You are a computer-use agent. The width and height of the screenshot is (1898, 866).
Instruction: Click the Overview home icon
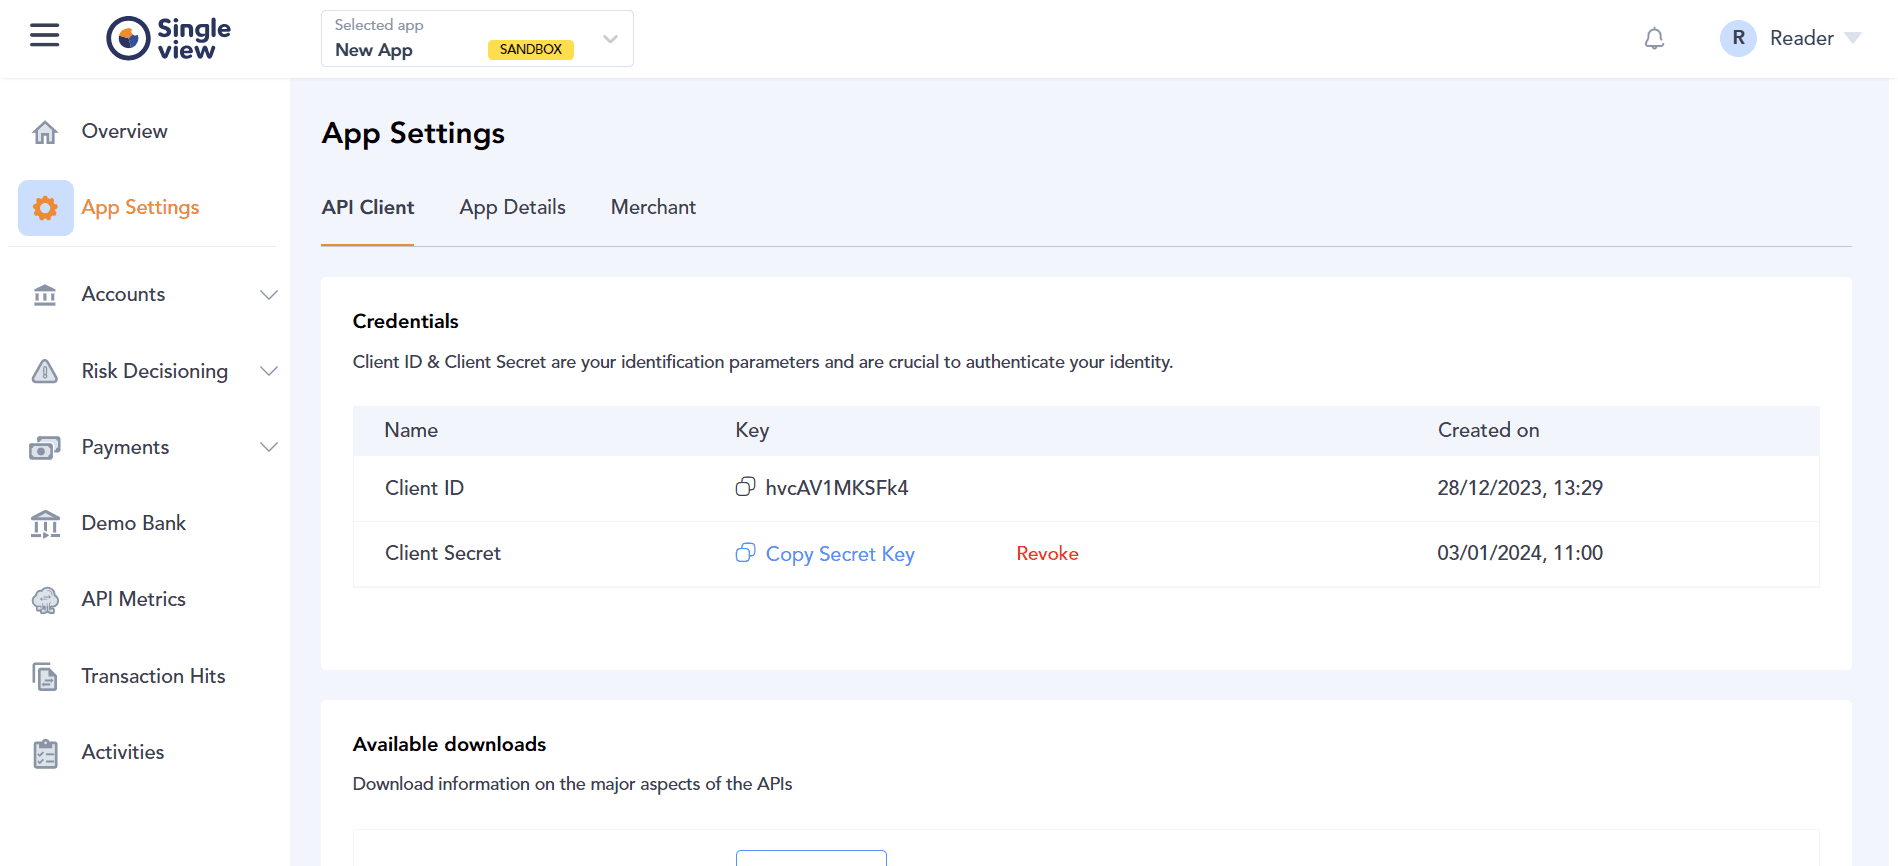pyautogui.click(x=45, y=132)
